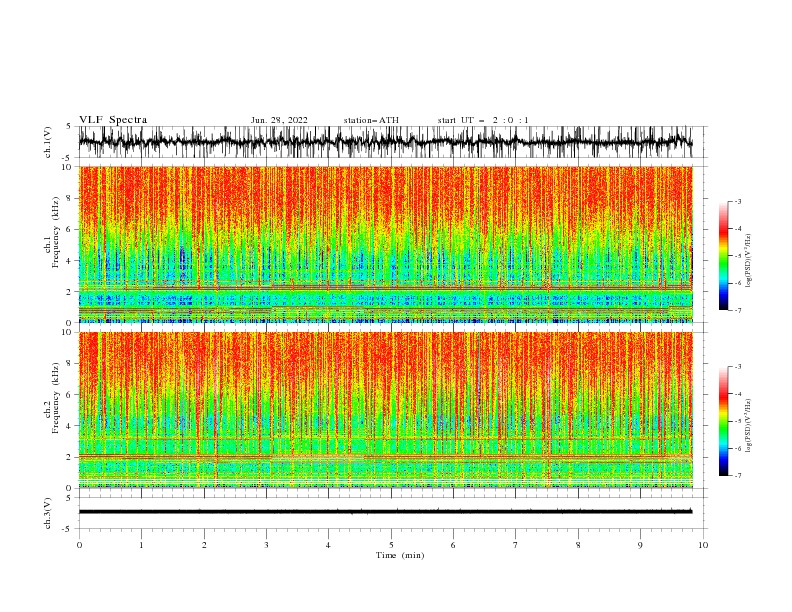Click the ch.2 frequency tick label "4"
Image resolution: width=792 pixels, height=612 pixels.
pyautogui.click(x=69, y=426)
